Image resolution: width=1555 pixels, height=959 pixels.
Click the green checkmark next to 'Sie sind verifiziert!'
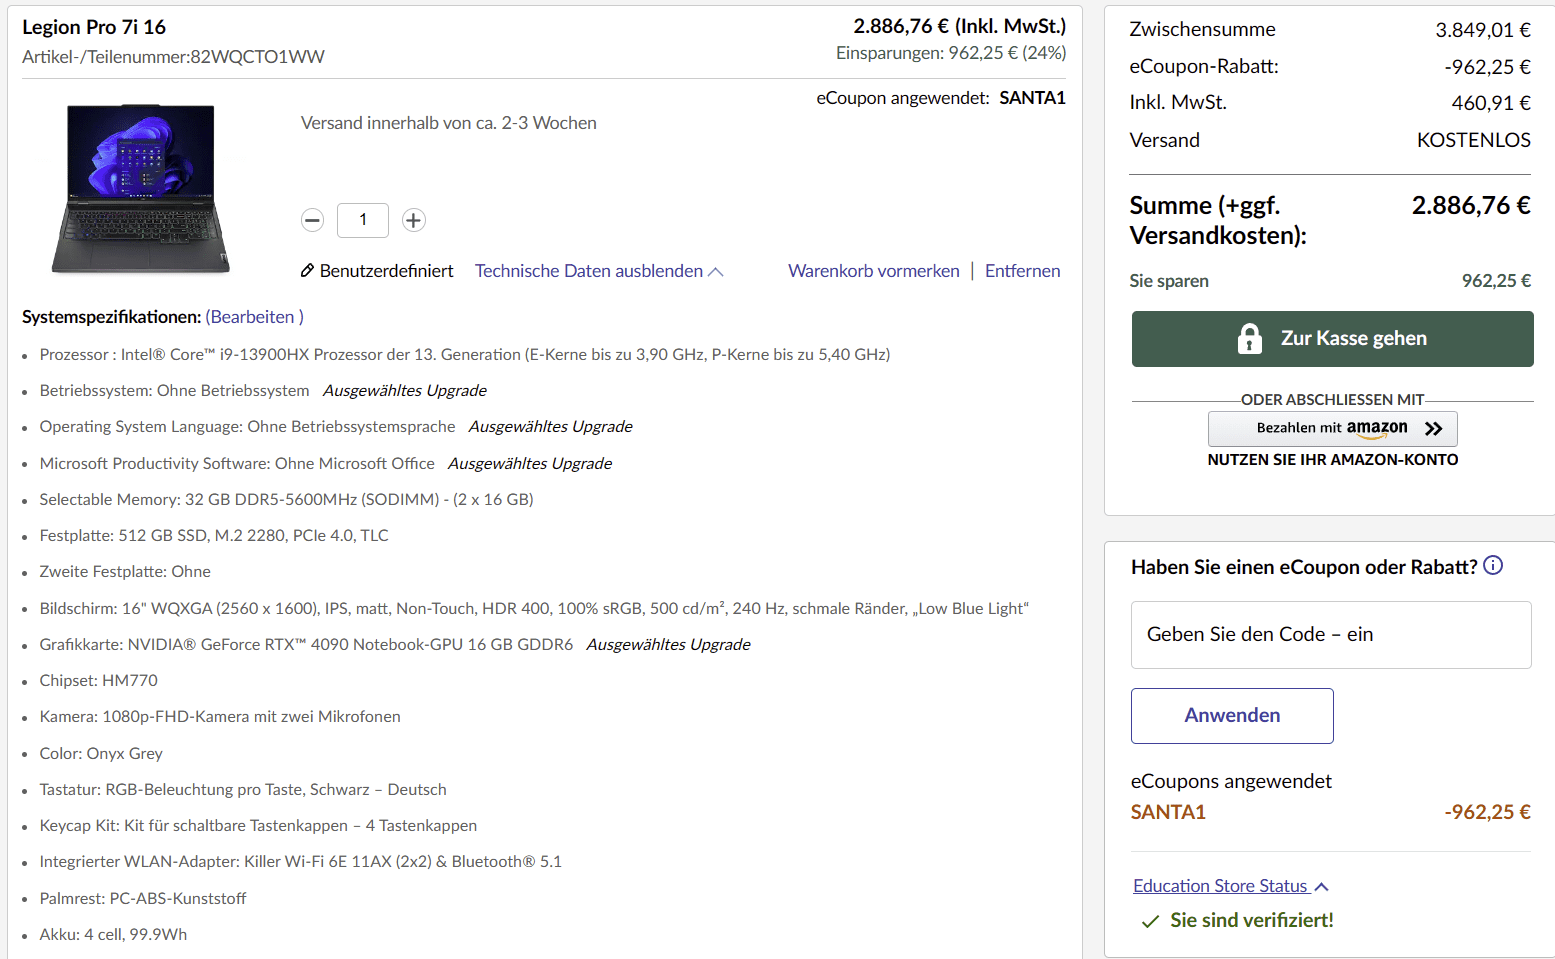(1151, 921)
